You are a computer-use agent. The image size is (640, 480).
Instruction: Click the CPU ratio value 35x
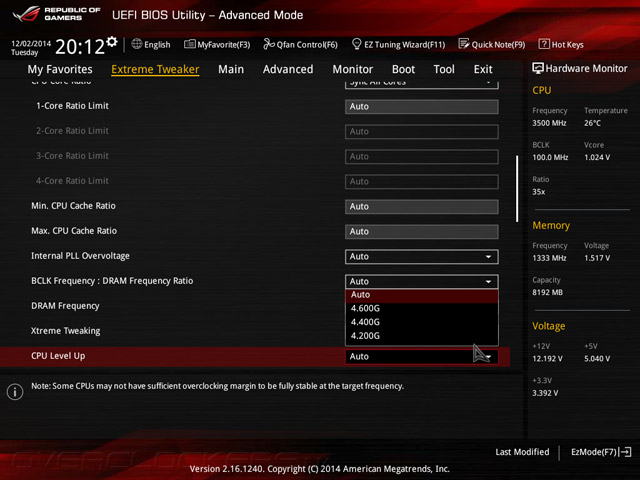[538, 192]
